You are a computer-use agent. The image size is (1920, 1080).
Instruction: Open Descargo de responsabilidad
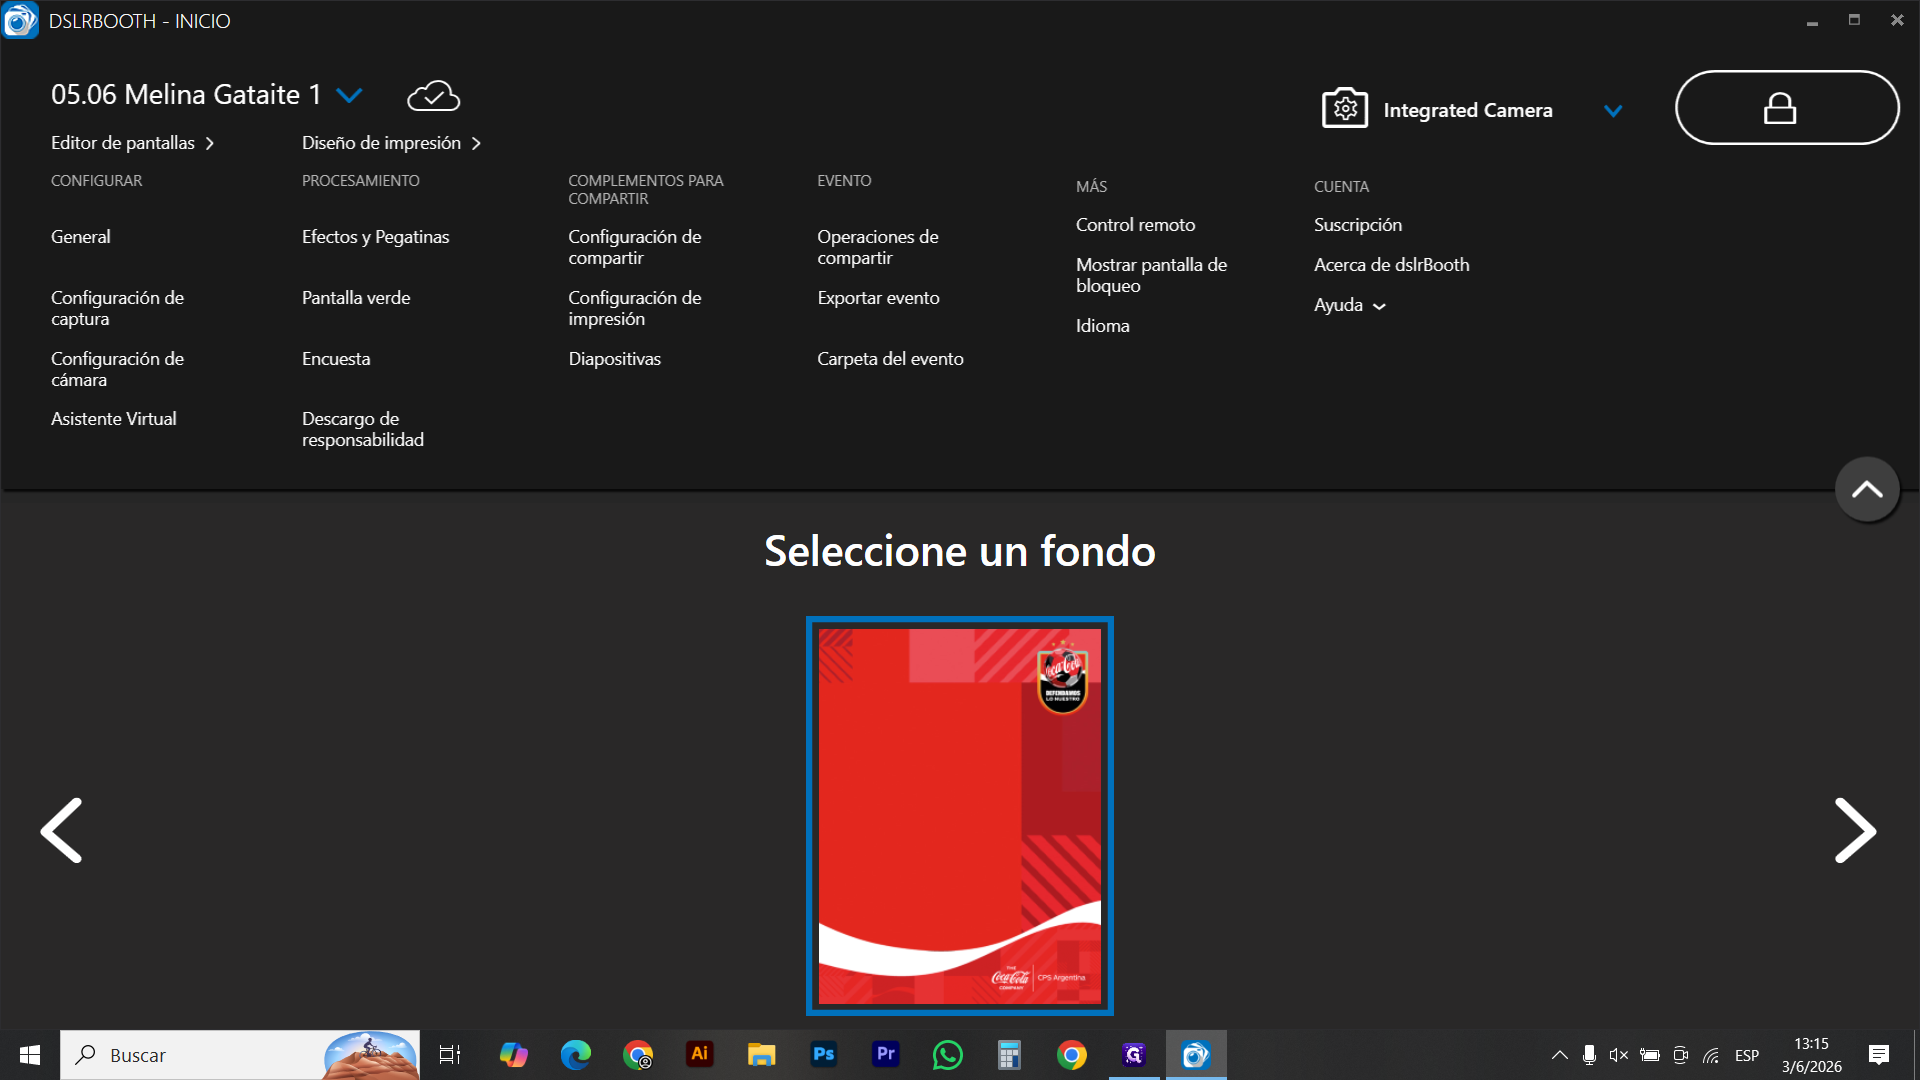pos(363,429)
